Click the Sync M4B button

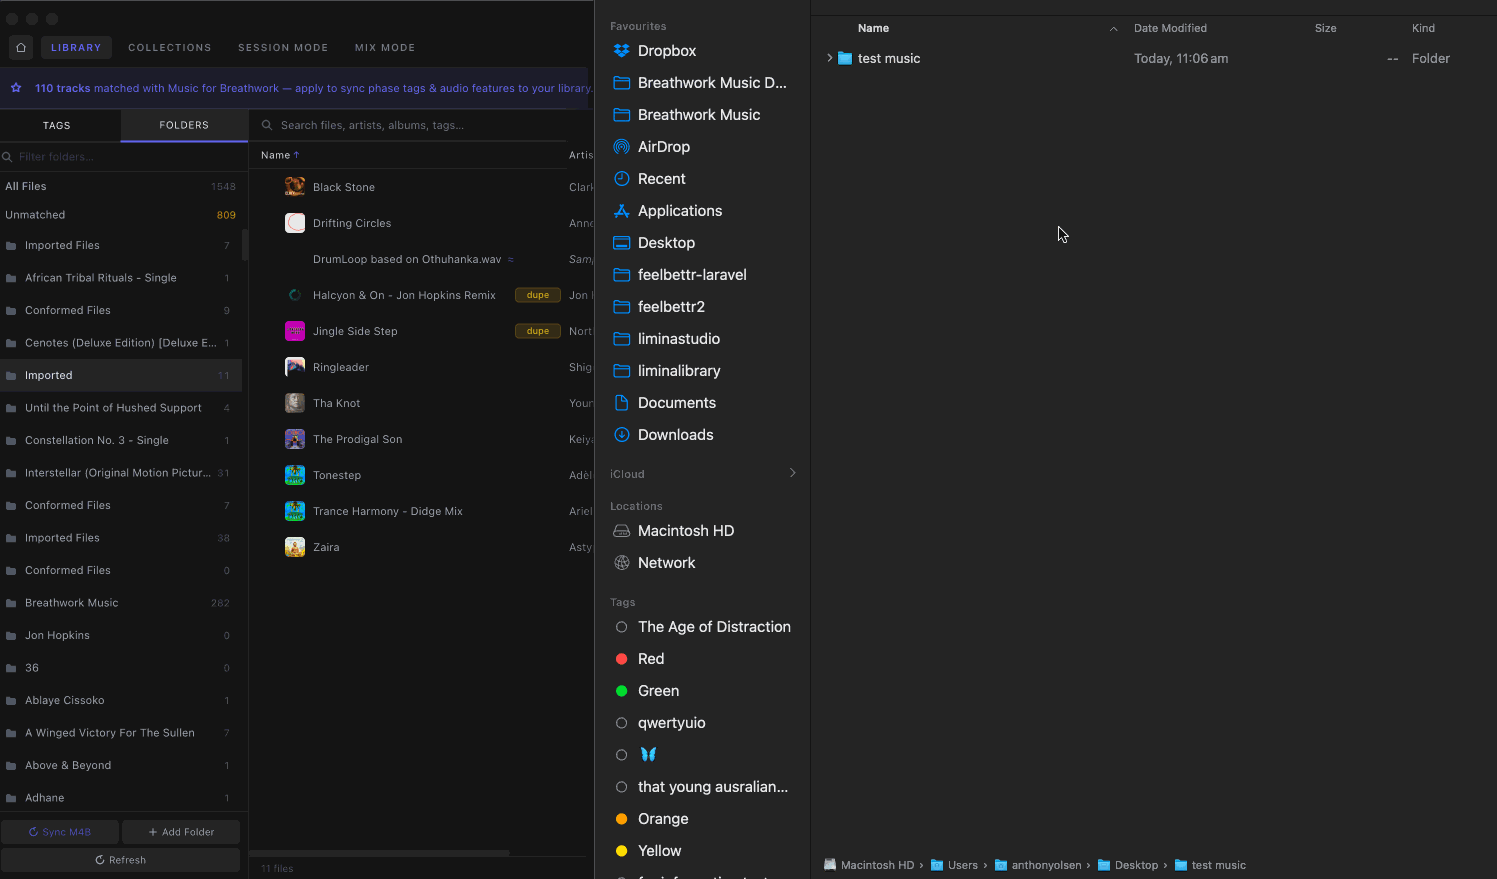point(60,832)
